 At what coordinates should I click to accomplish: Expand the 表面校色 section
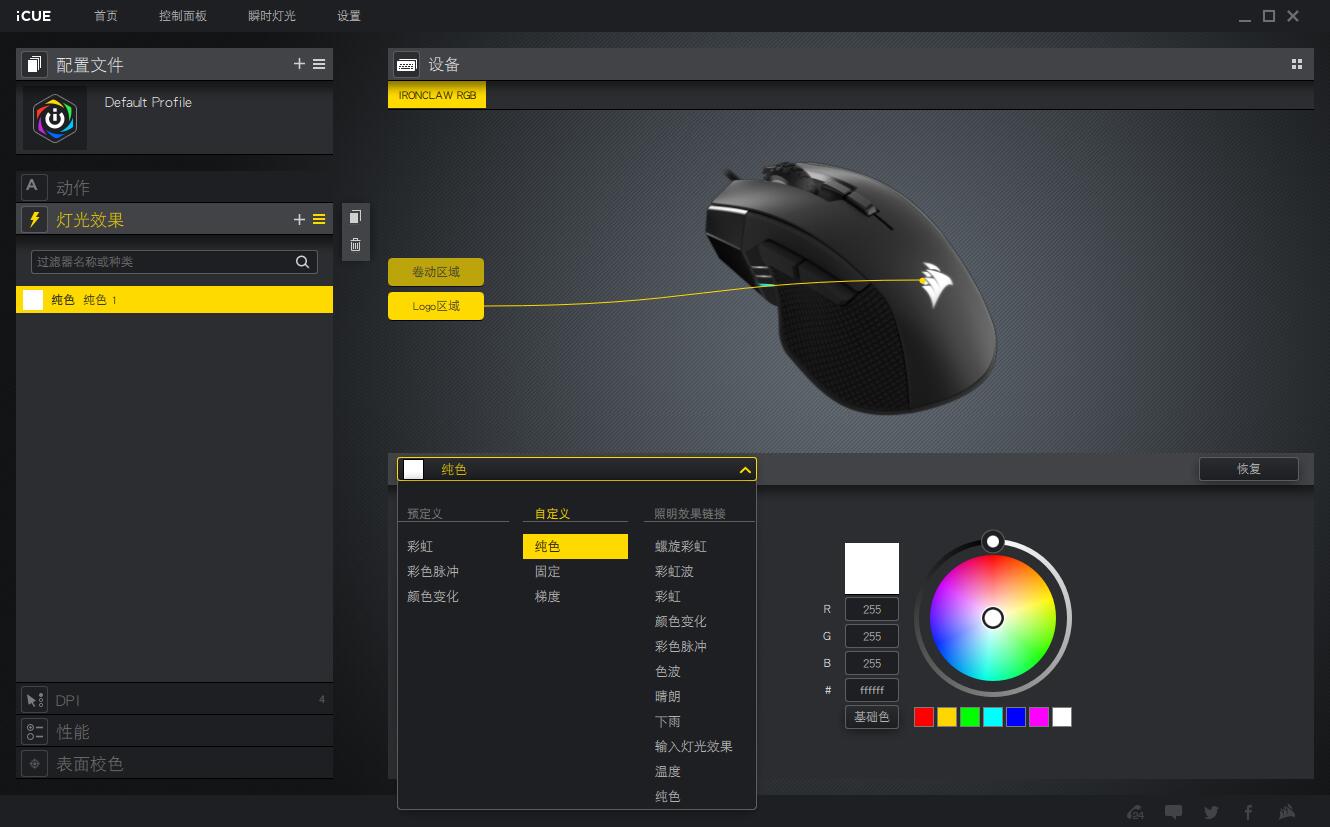pos(174,764)
